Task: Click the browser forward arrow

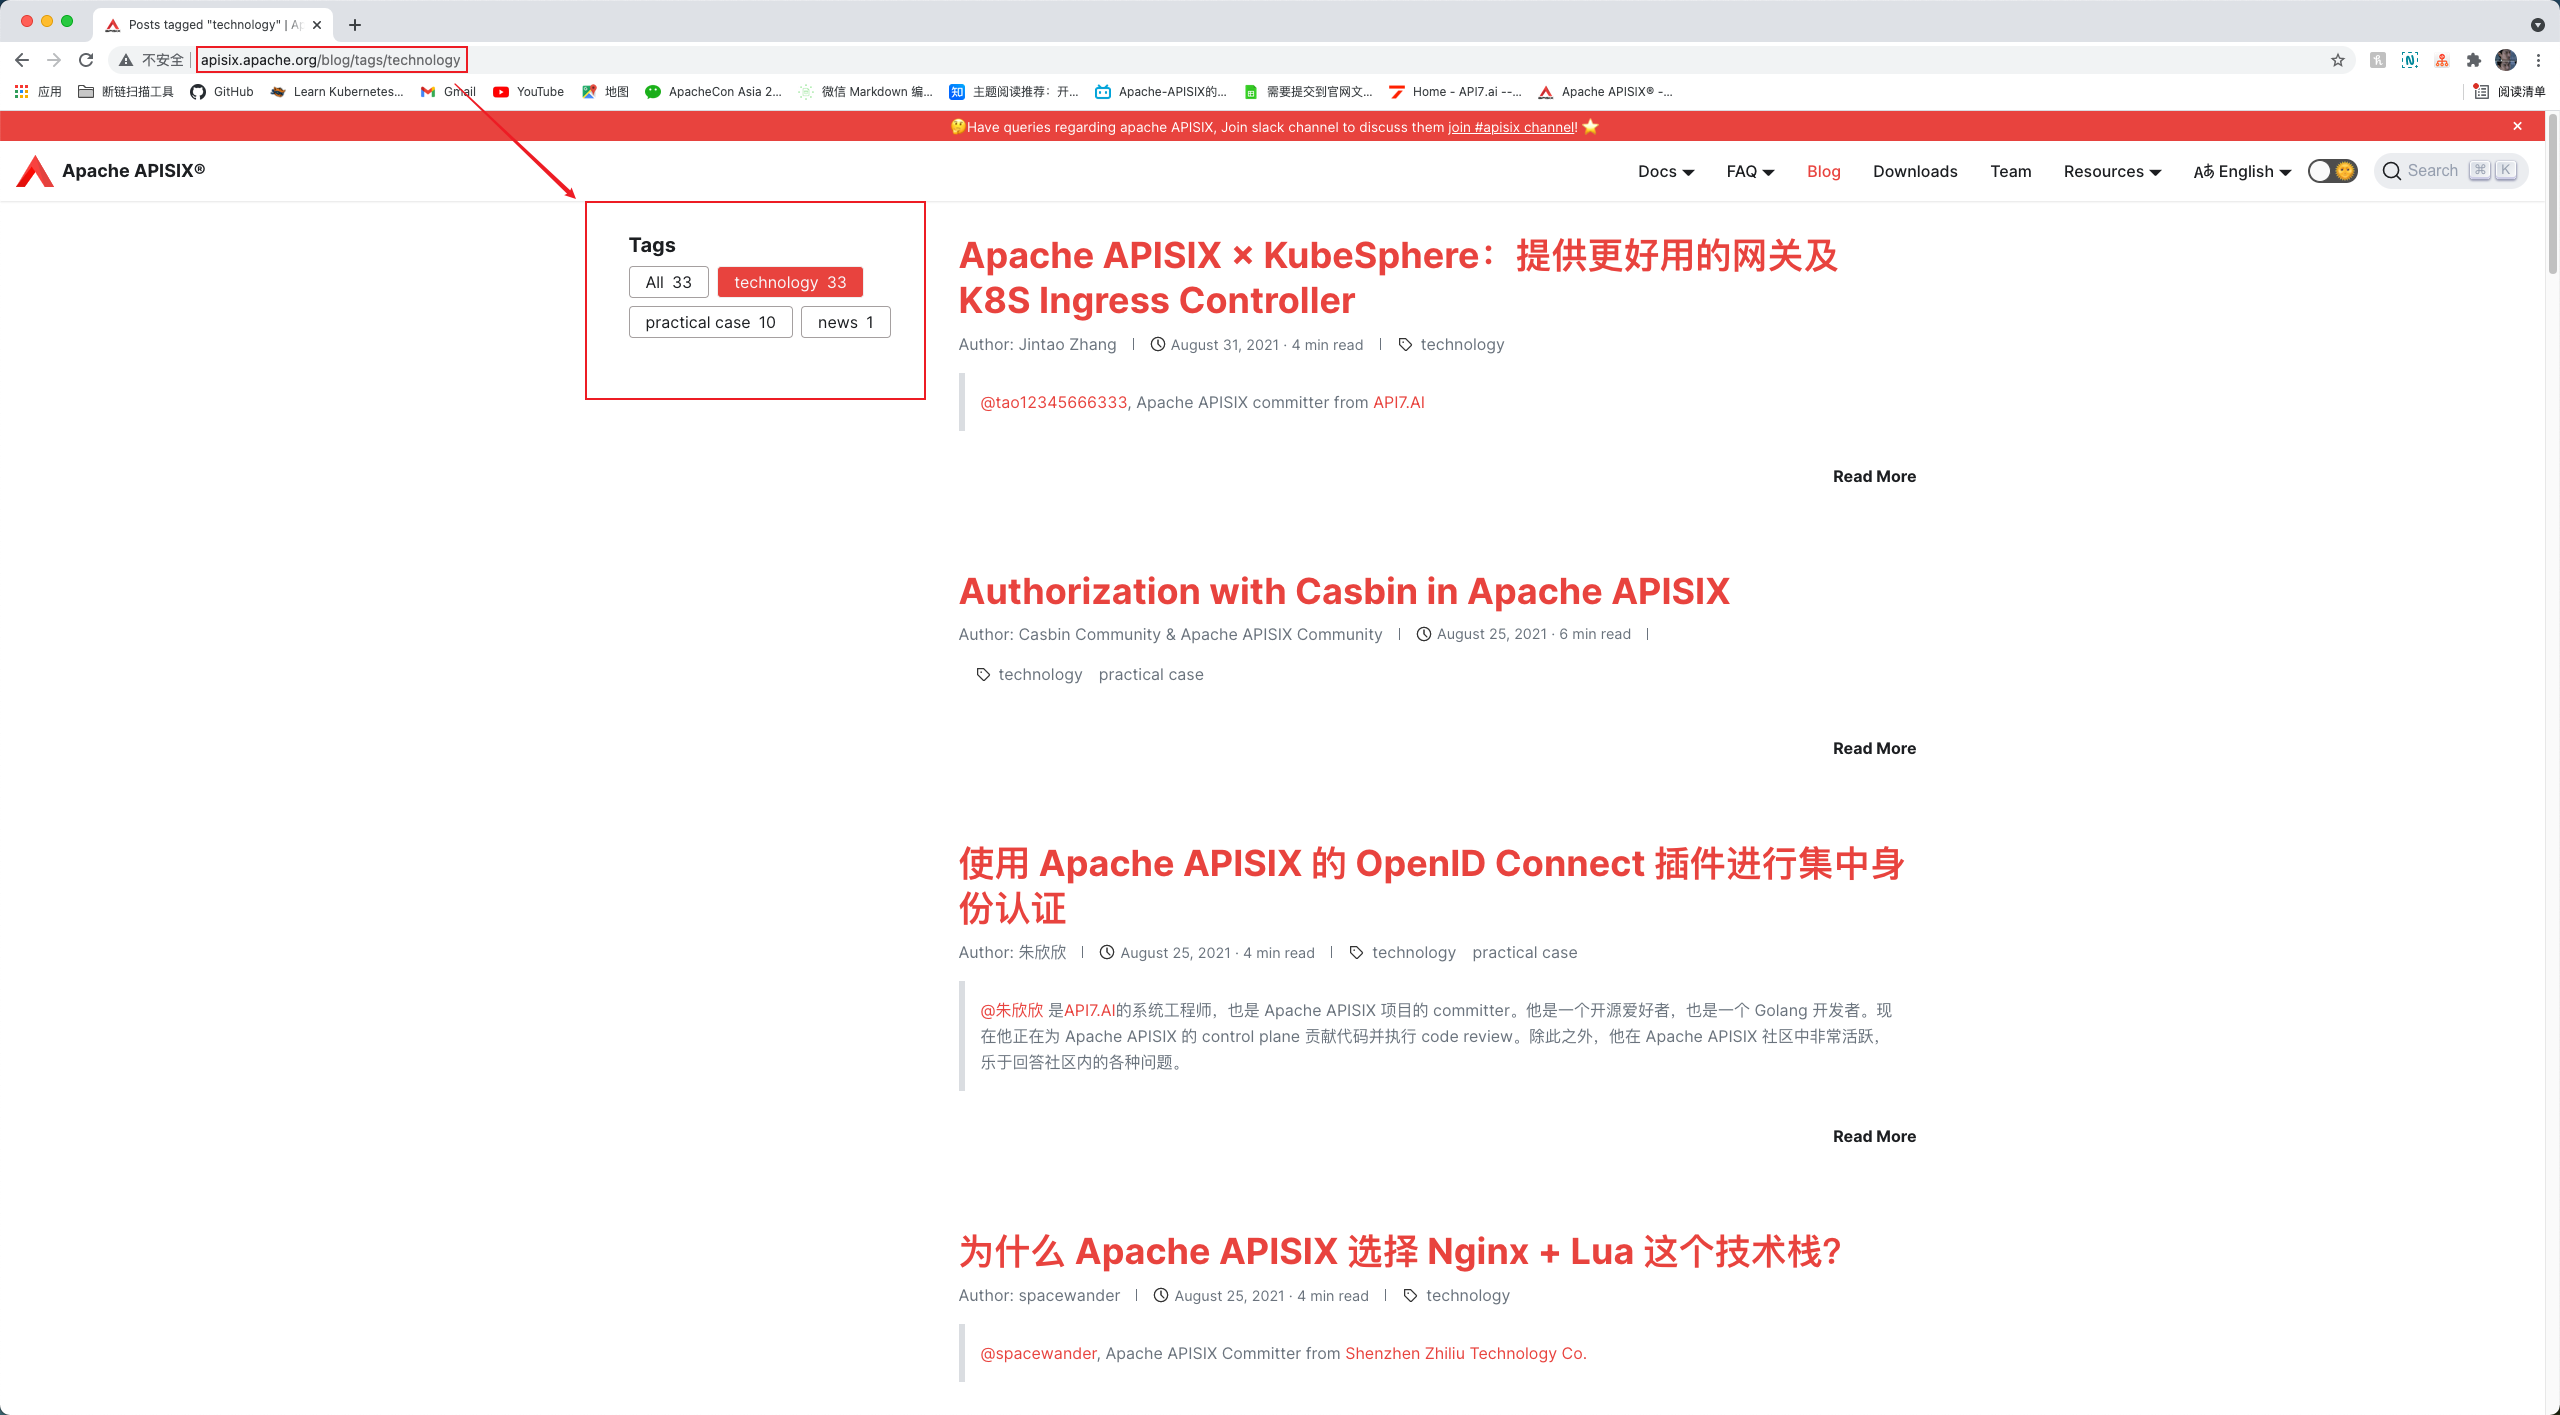Action: (x=54, y=60)
